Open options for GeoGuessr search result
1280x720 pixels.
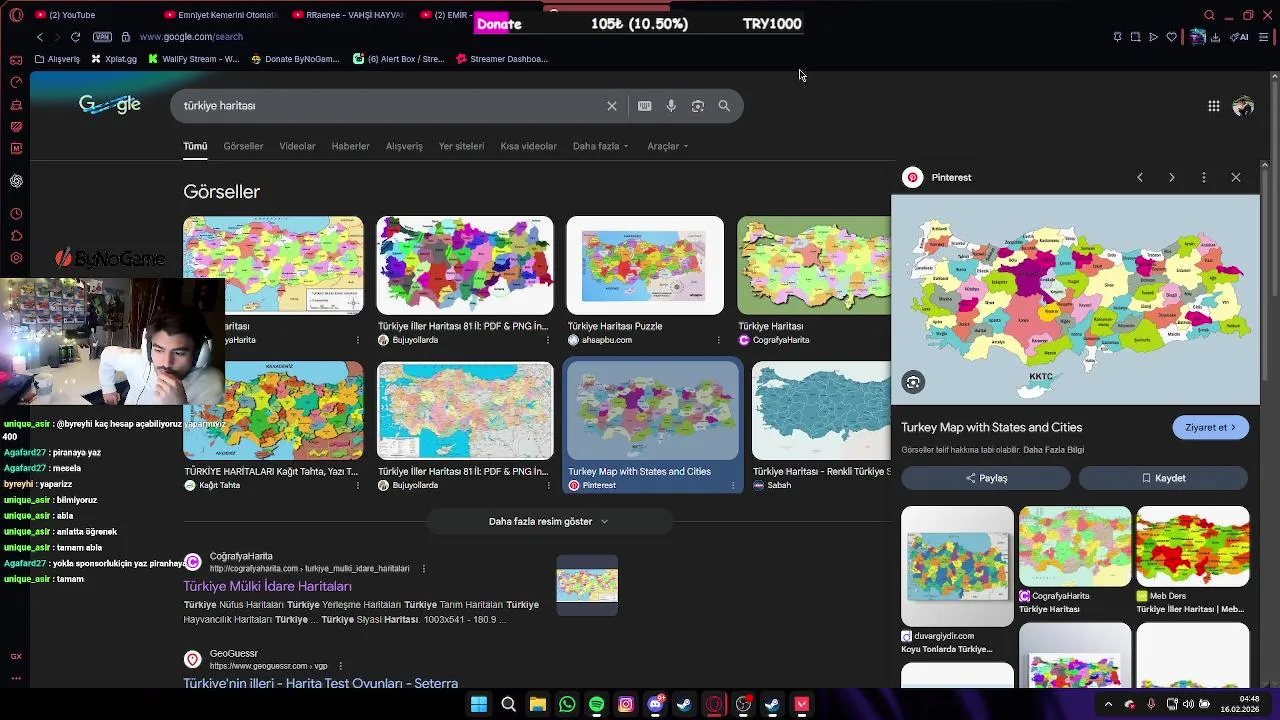click(x=340, y=665)
